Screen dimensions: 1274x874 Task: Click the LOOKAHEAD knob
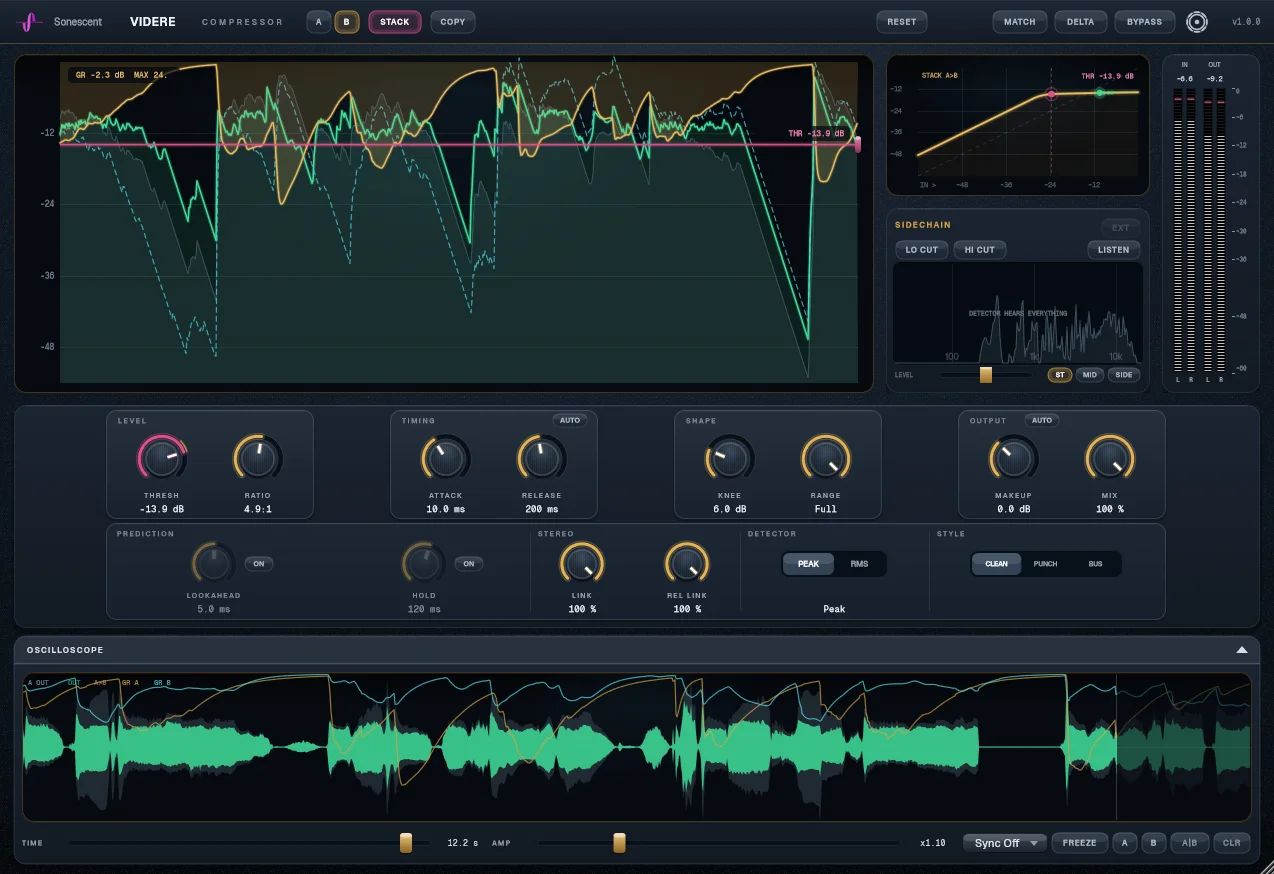tap(213, 564)
